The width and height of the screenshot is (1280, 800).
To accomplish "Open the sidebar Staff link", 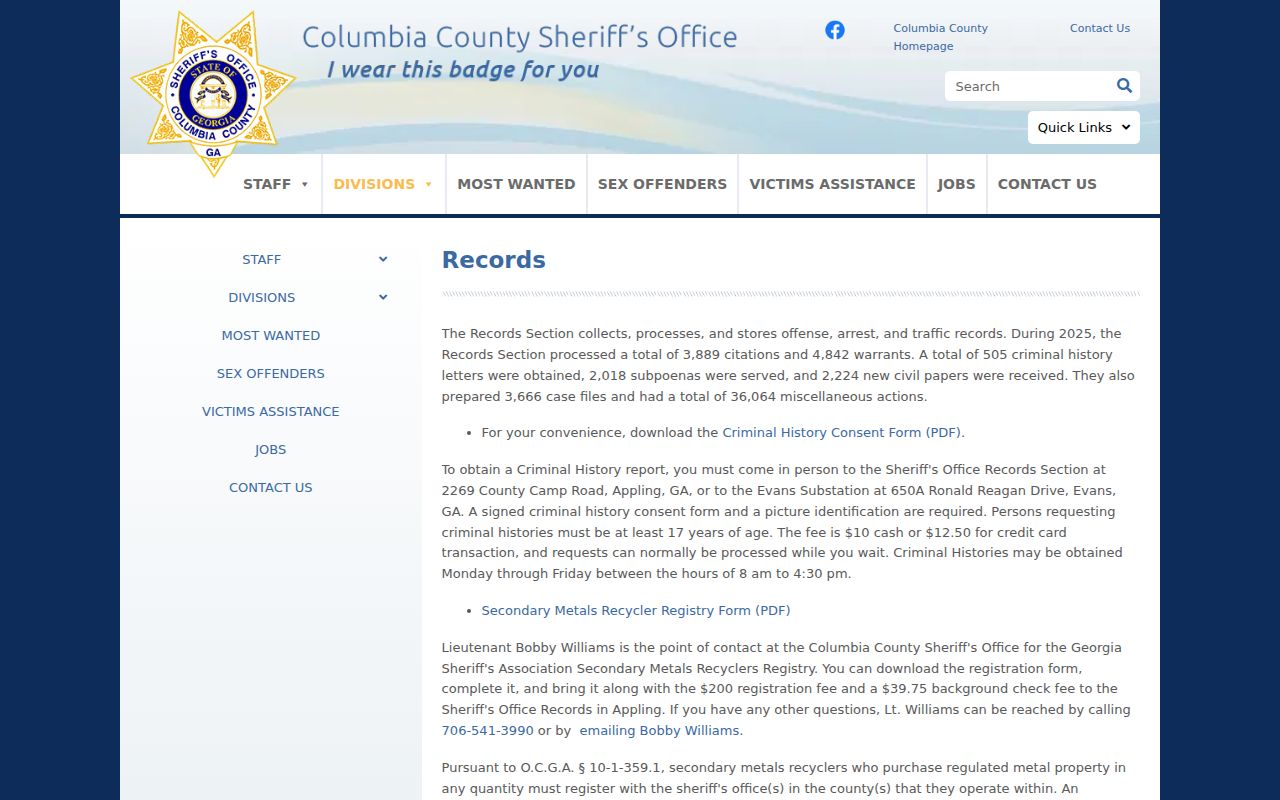I will (261, 259).
